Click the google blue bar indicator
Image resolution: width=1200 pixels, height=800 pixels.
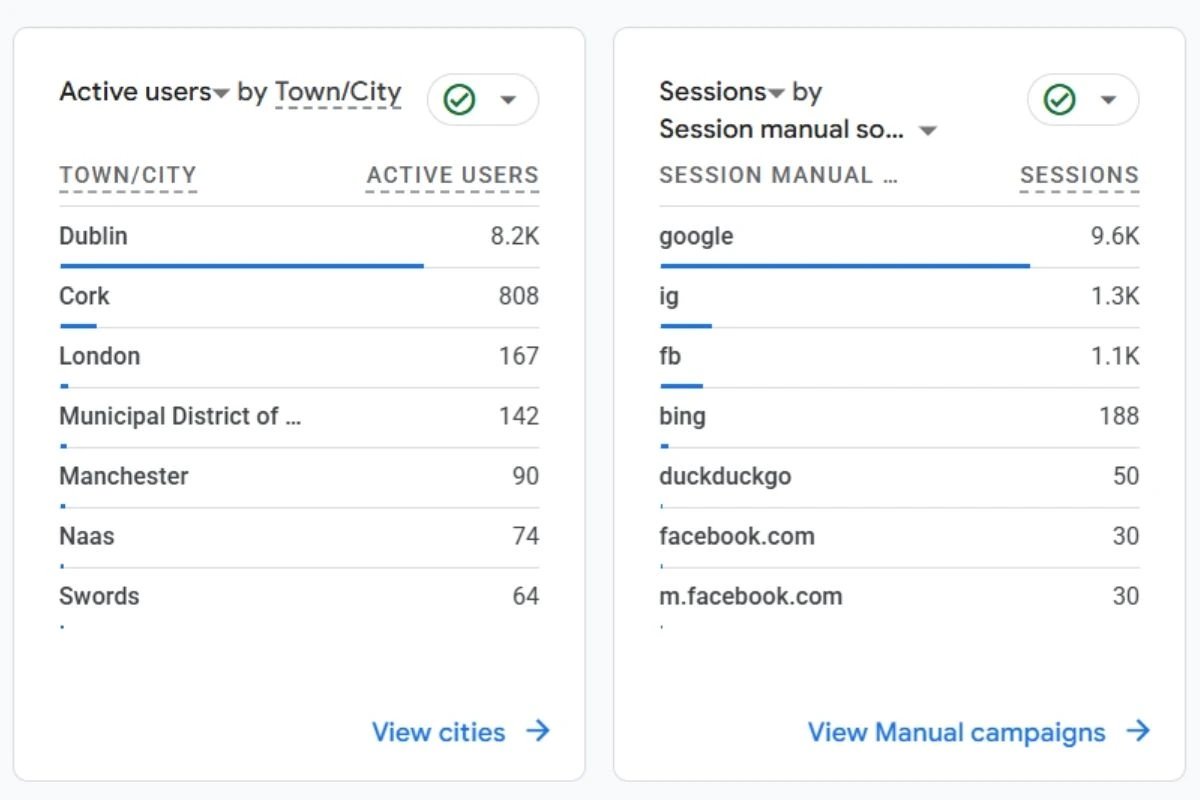tap(845, 266)
